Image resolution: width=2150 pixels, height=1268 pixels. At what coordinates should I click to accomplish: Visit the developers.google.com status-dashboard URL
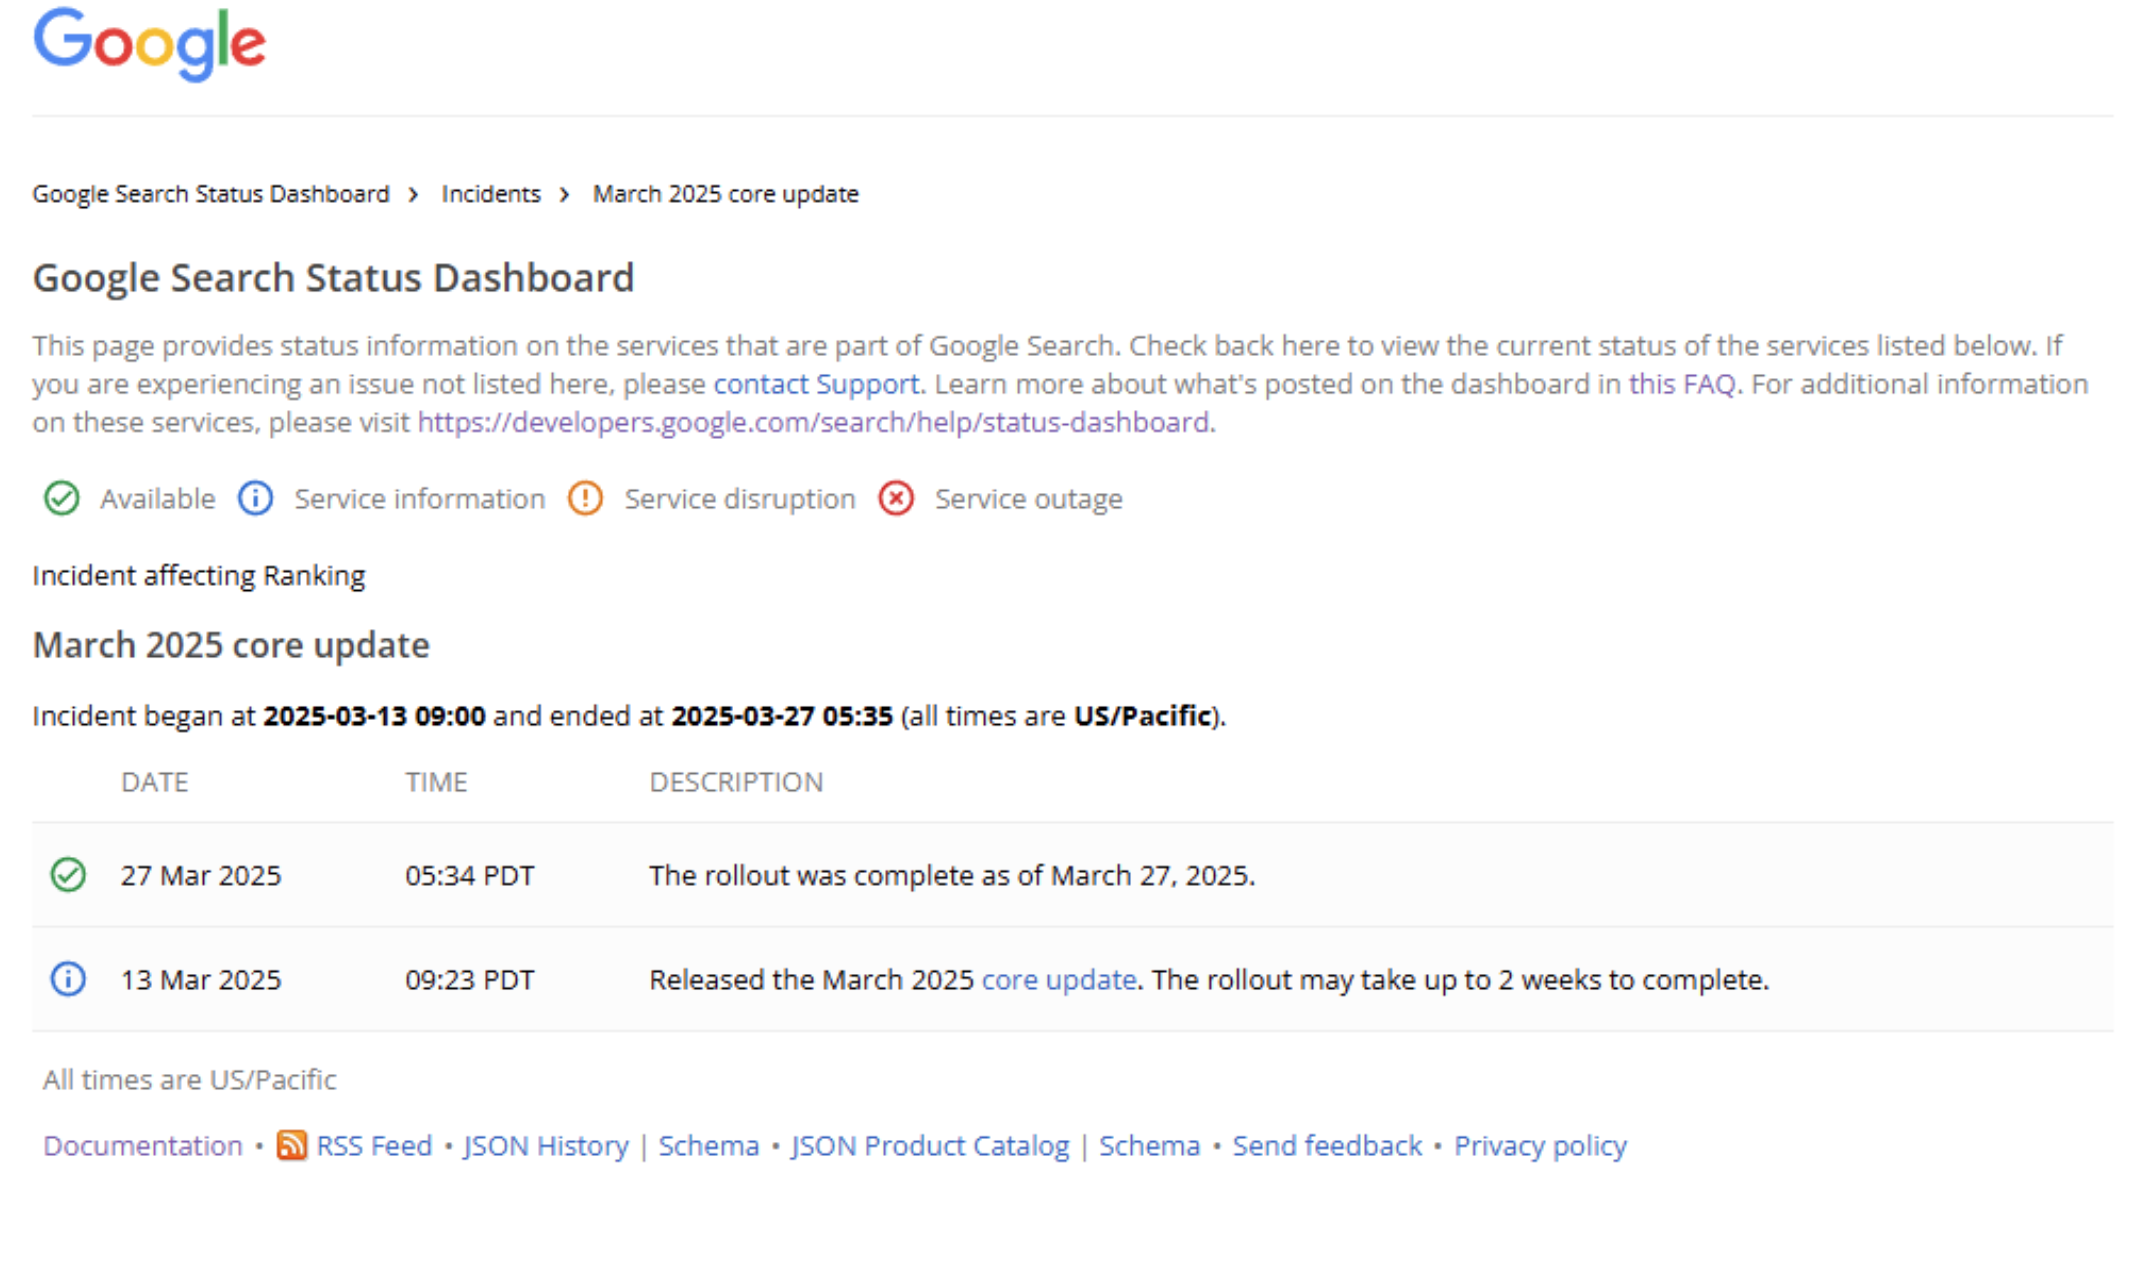[x=813, y=422]
